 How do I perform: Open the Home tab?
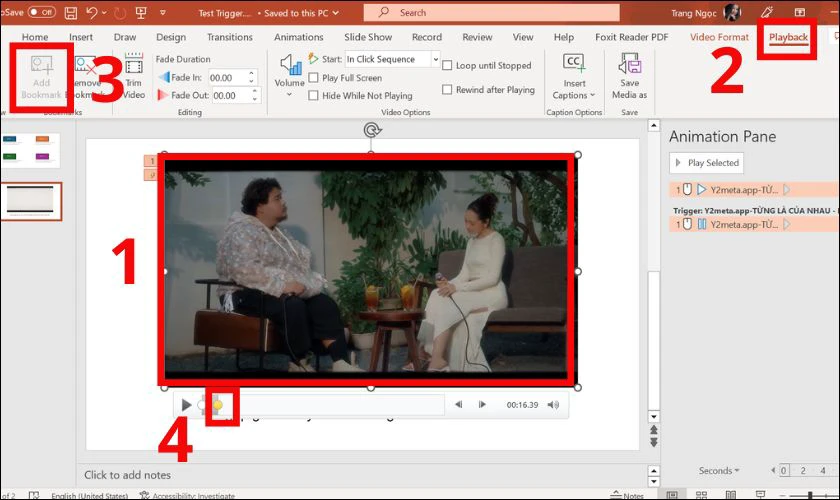tap(35, 37)
